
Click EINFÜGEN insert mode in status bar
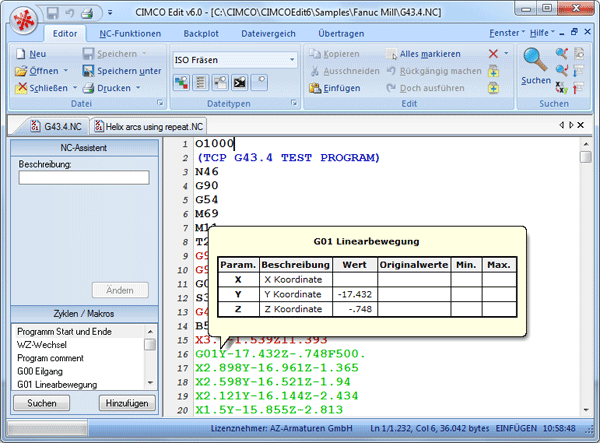516,428
